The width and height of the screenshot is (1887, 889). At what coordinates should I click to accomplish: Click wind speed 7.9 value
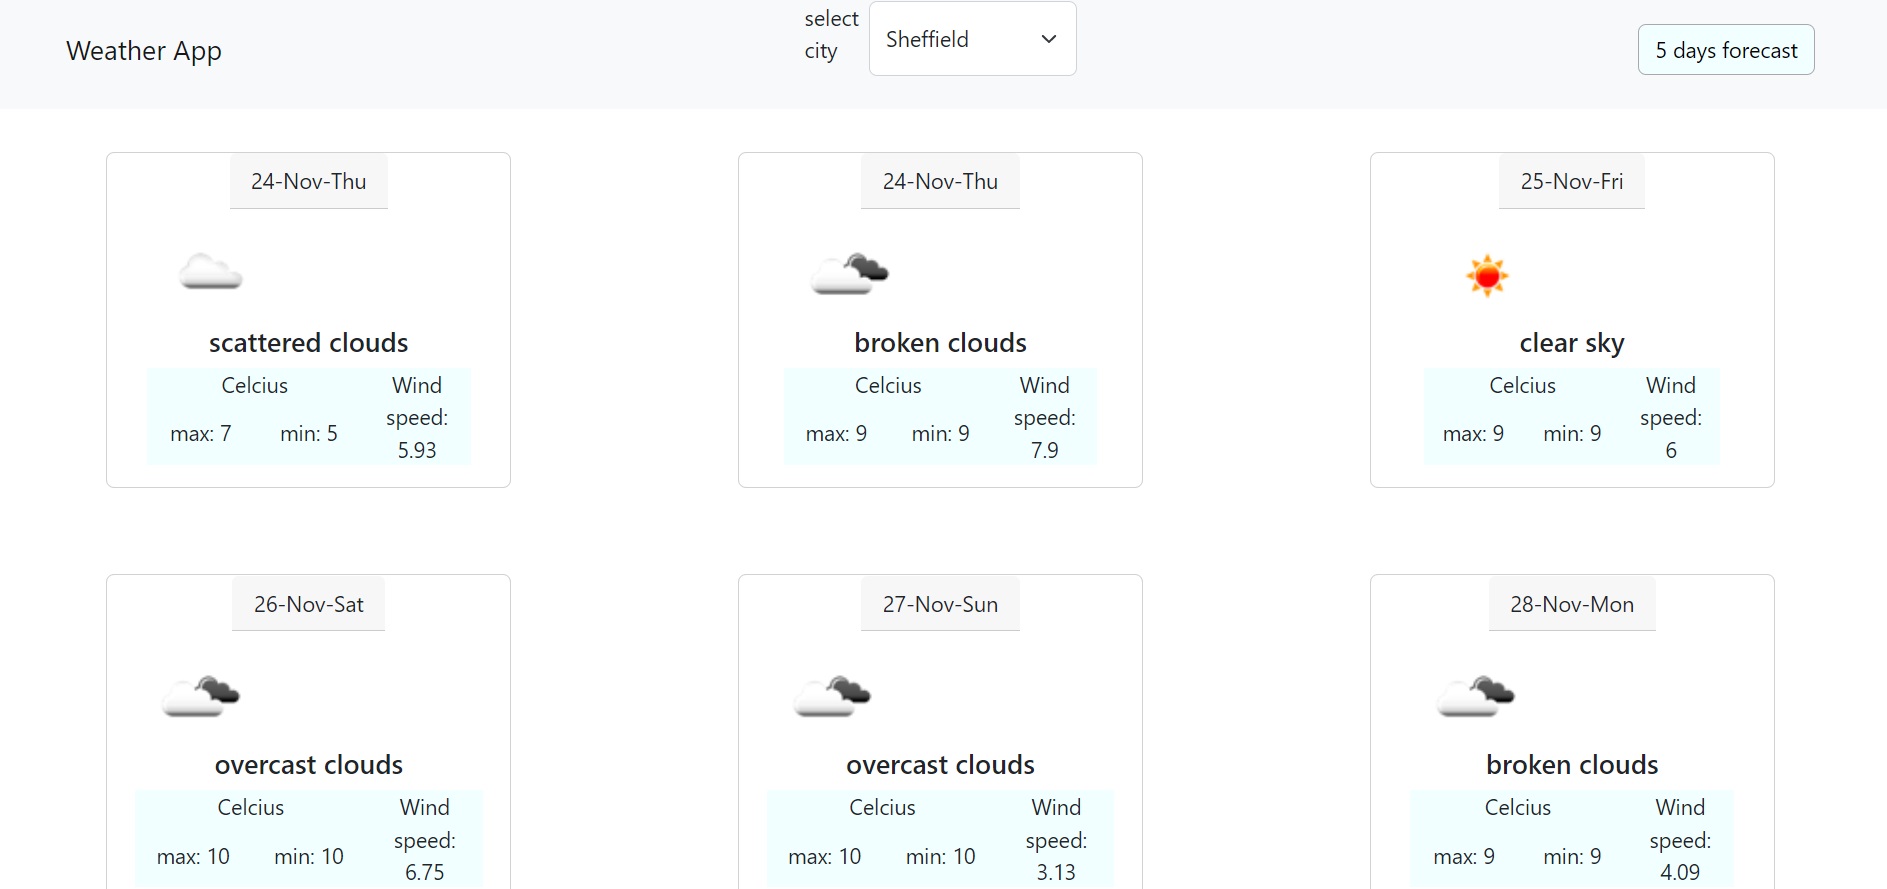click(x=1044, y=450)
